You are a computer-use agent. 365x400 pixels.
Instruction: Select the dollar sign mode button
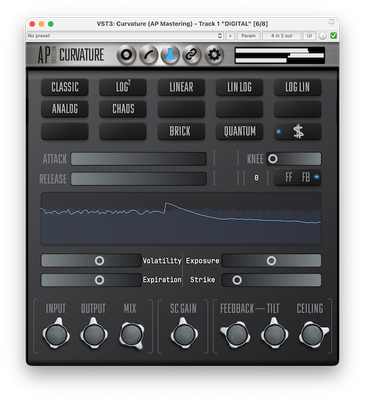coord(298,131)
